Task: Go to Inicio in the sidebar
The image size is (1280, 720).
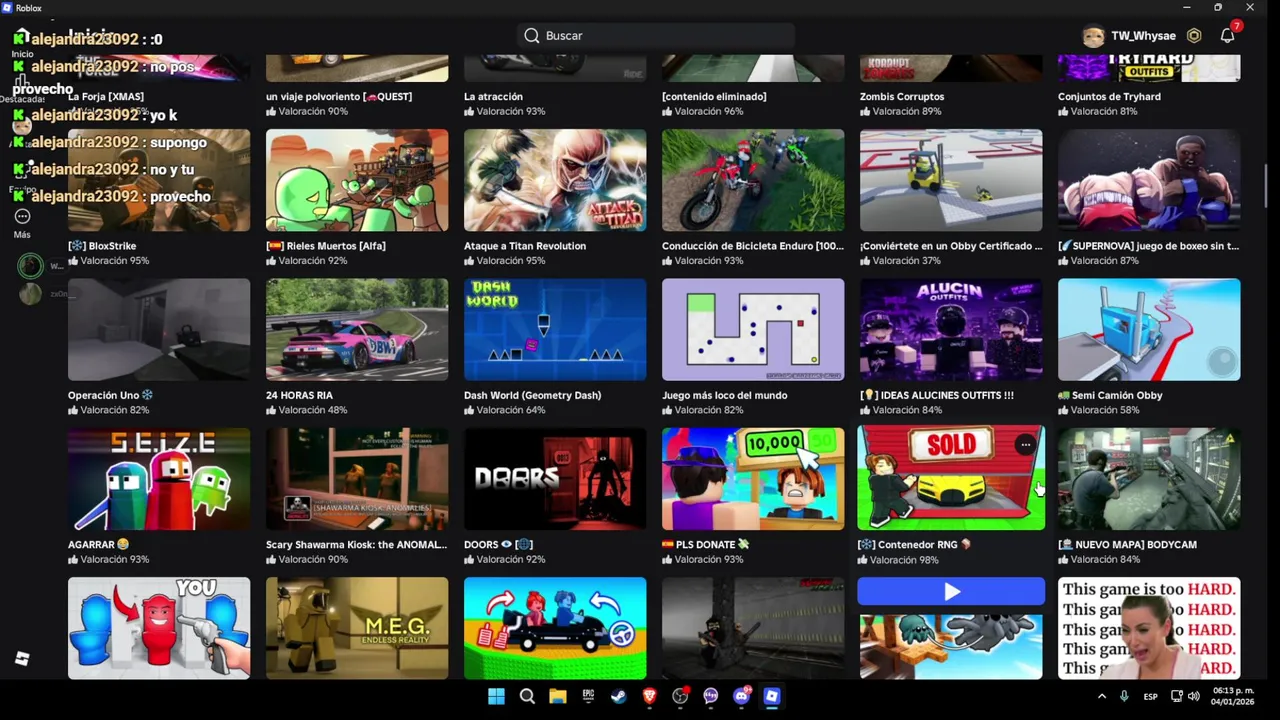Action: click(22, 44)
